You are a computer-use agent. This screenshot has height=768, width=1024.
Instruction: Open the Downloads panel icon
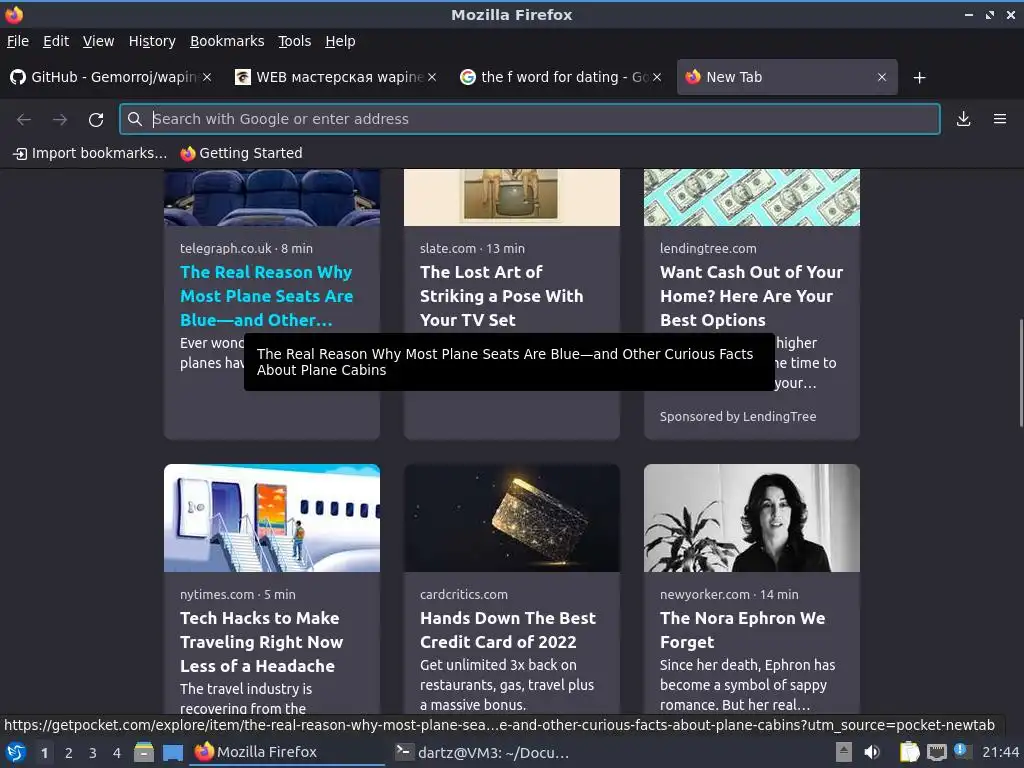point(963,119)
